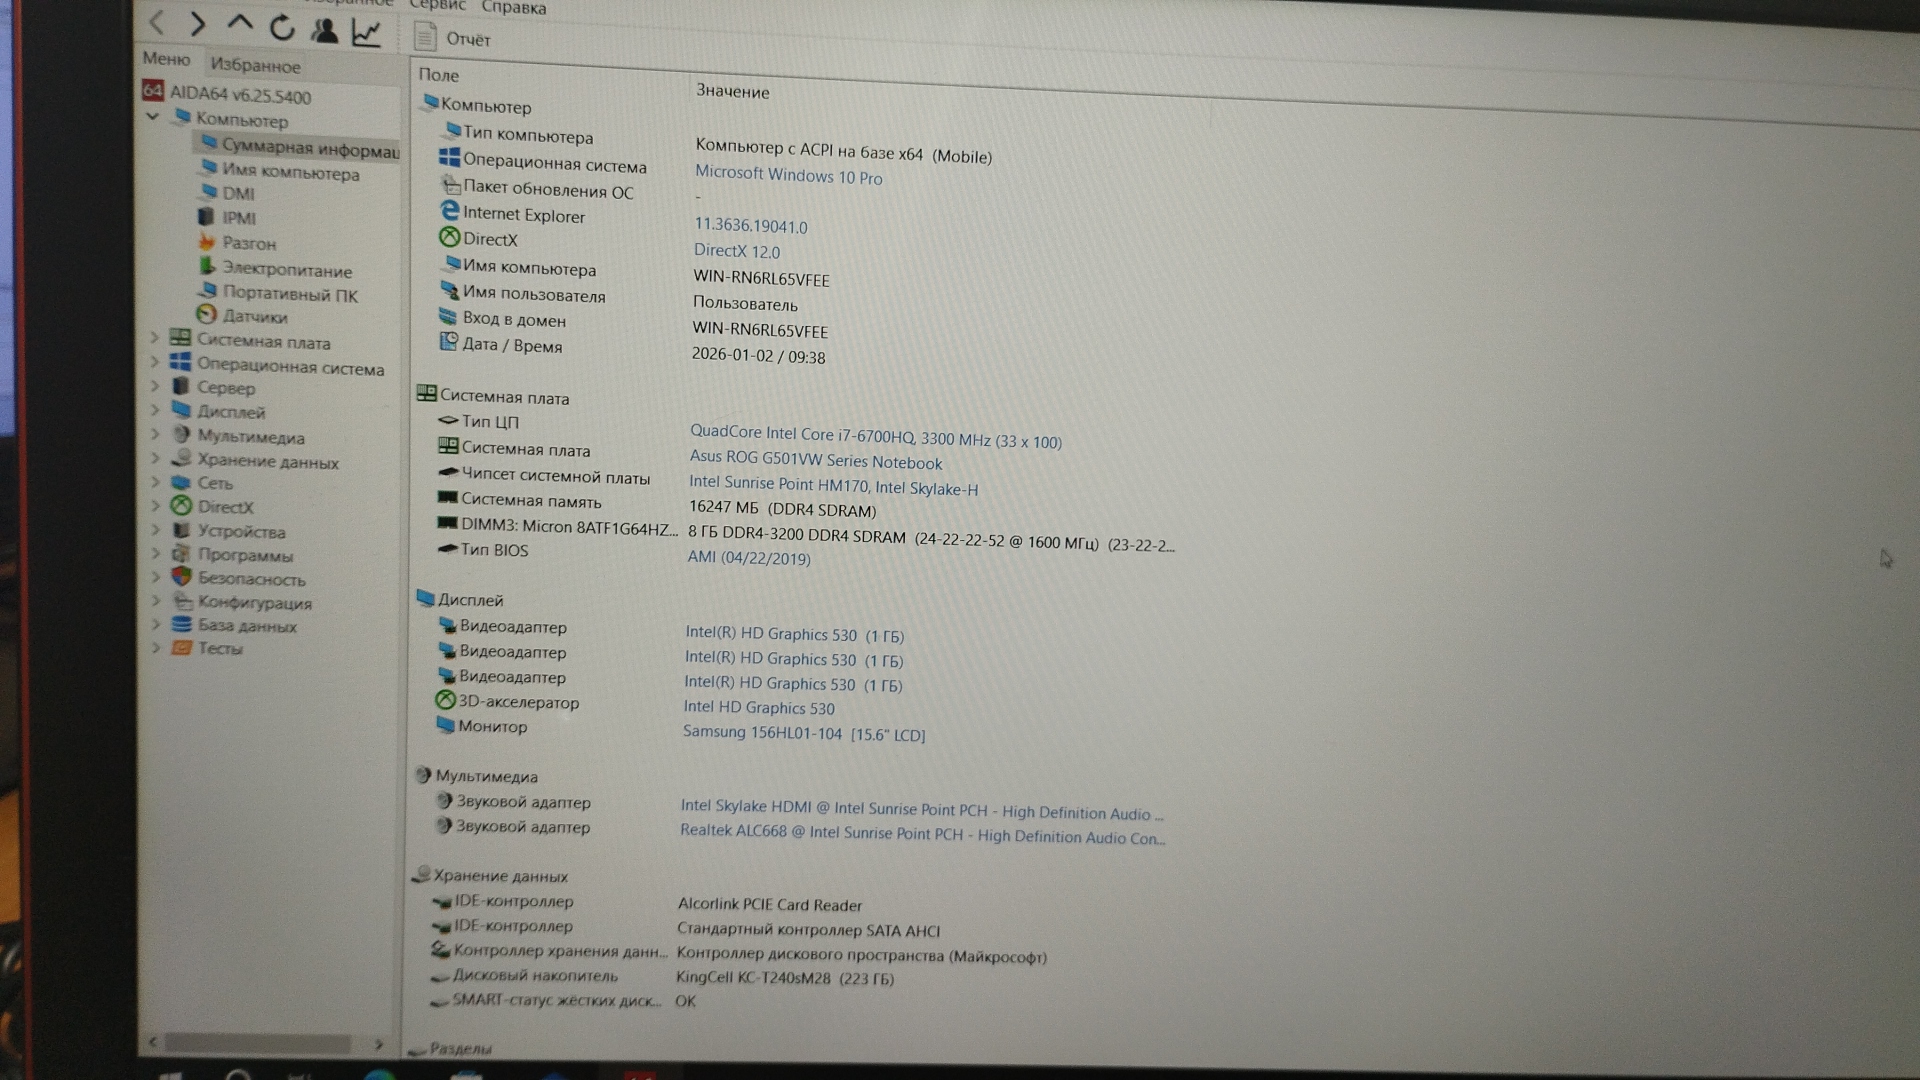Open the graph chart toolbar icon

[366, 33]
